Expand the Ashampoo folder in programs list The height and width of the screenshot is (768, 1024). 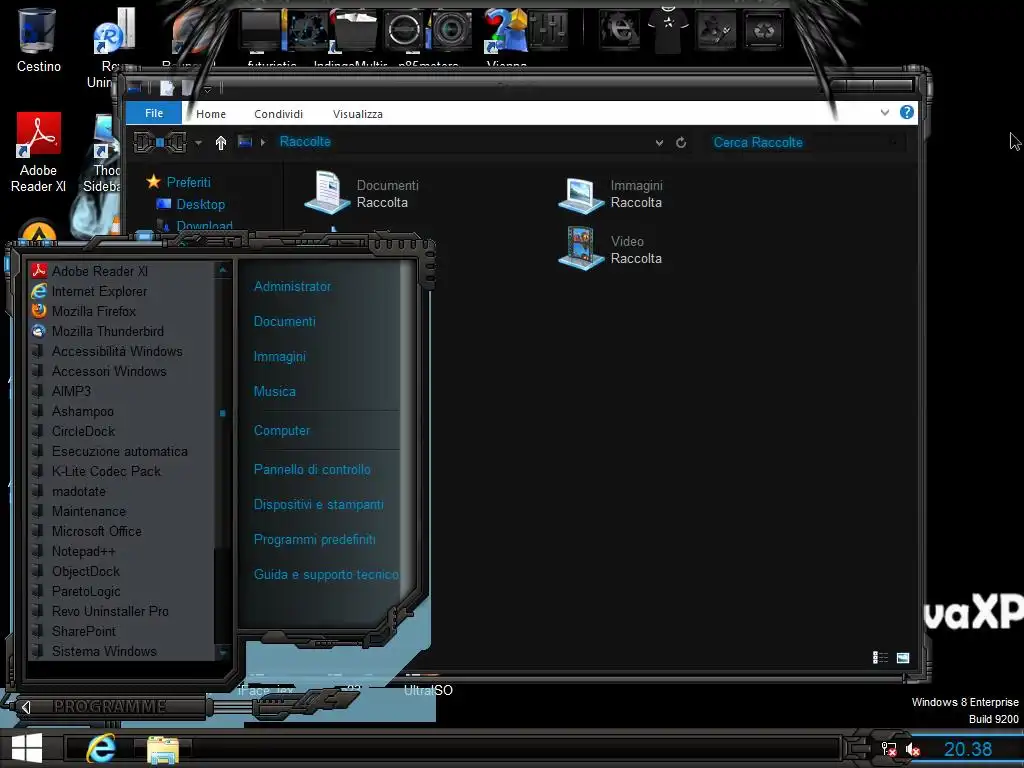[82, 411]
